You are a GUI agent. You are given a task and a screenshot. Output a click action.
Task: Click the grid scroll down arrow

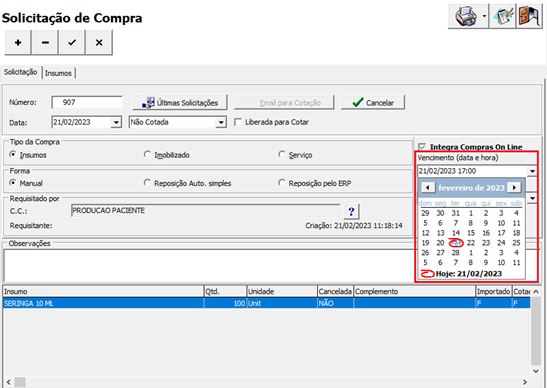coord(536,371)
